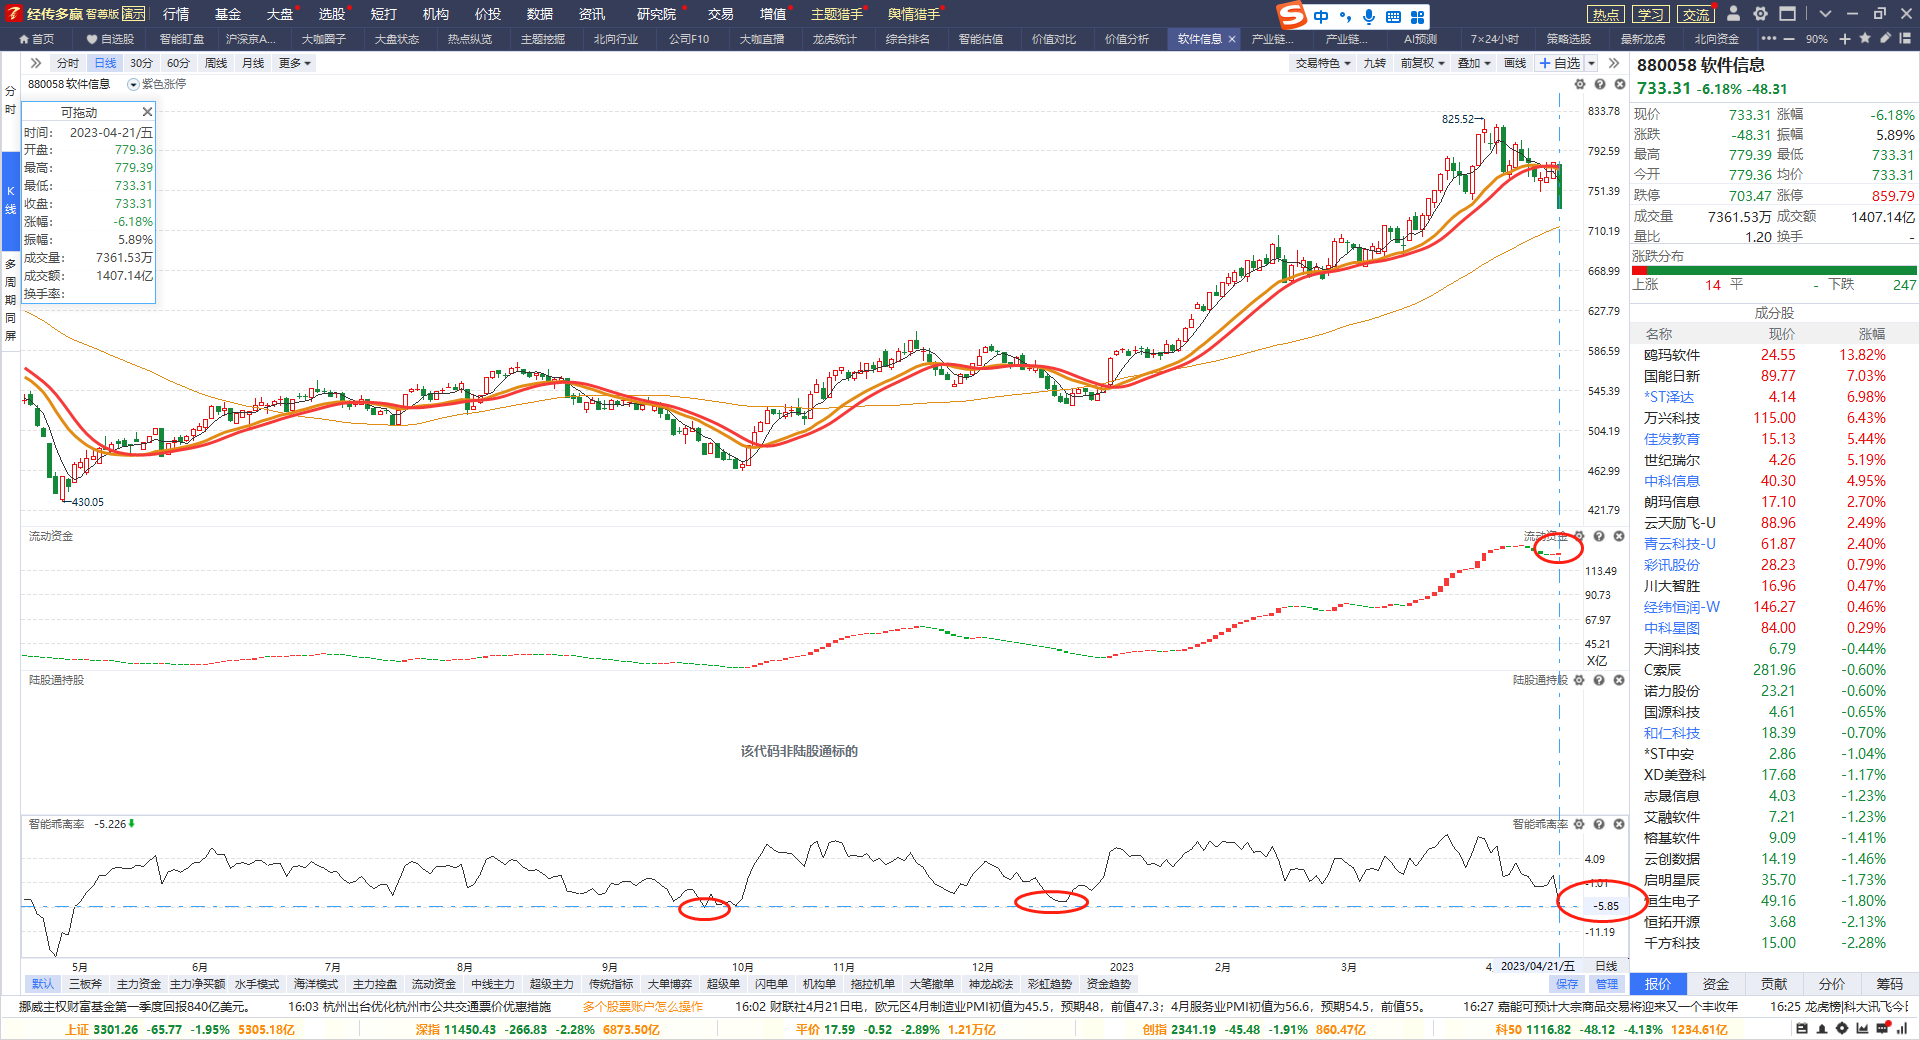Toggle the 九转 indicator
1920x1040 pixels.
click(1375, 63)
